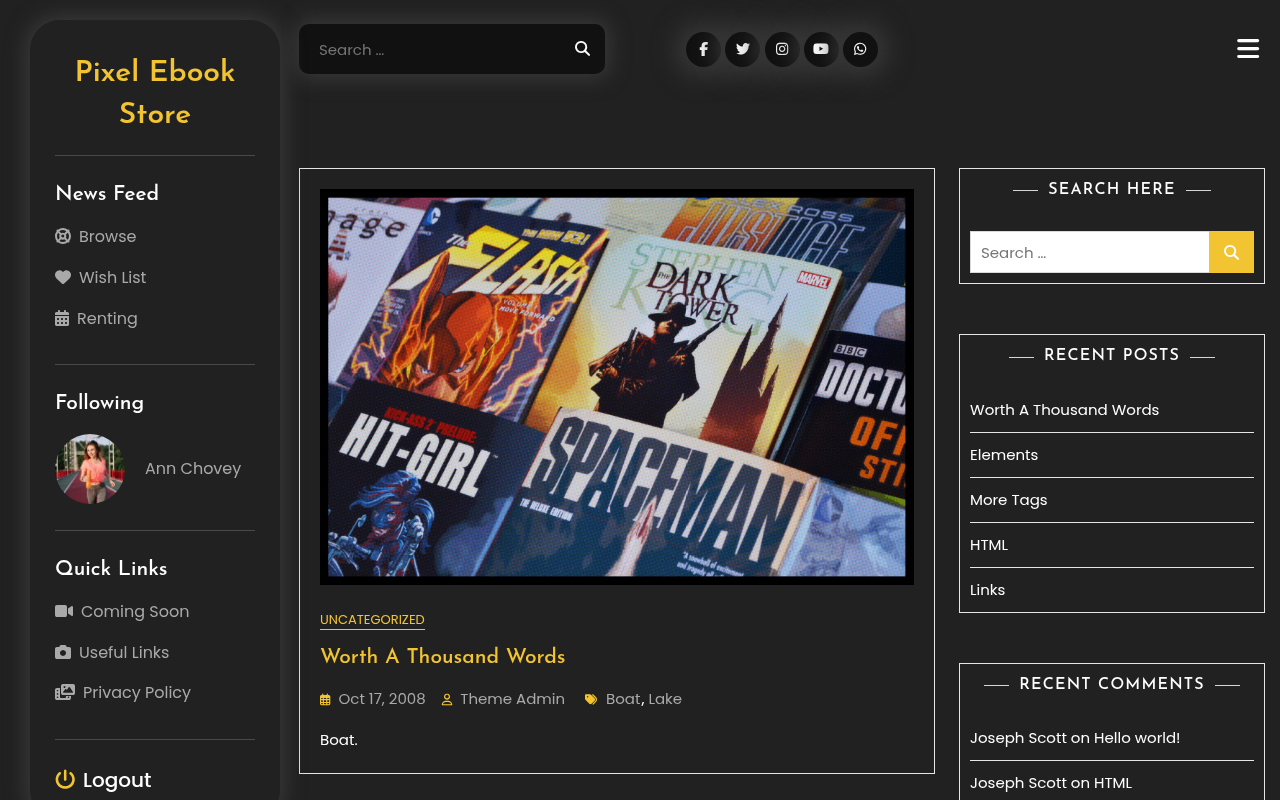
Task: Open Theme Admin author link
Action: point(512,699)
